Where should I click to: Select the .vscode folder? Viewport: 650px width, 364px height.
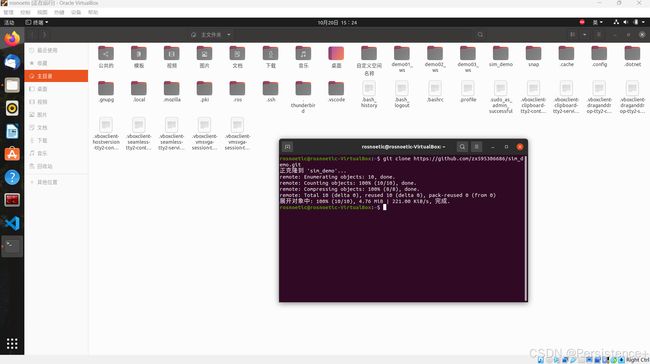(x=336, y=92)
